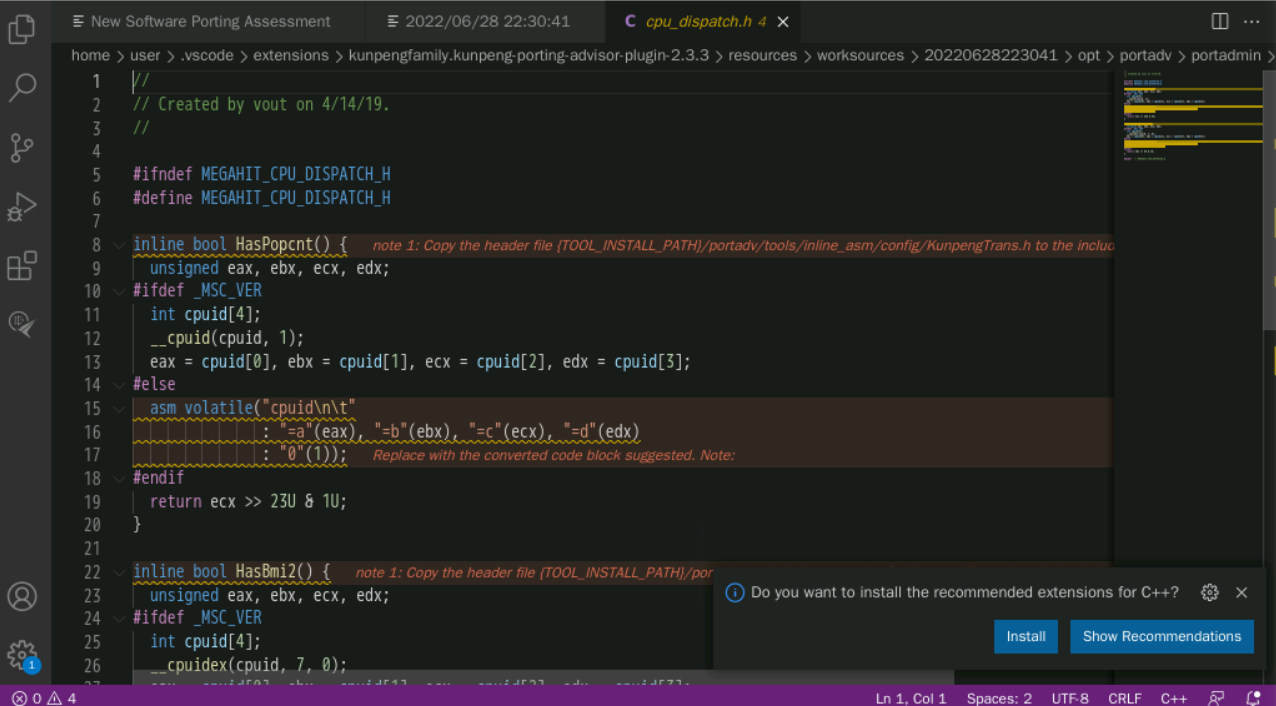The width and height of the screenshot is (1276, 706).
Task: Dismiss the C++ extensions notification
Action: [x=1242, y=592]
